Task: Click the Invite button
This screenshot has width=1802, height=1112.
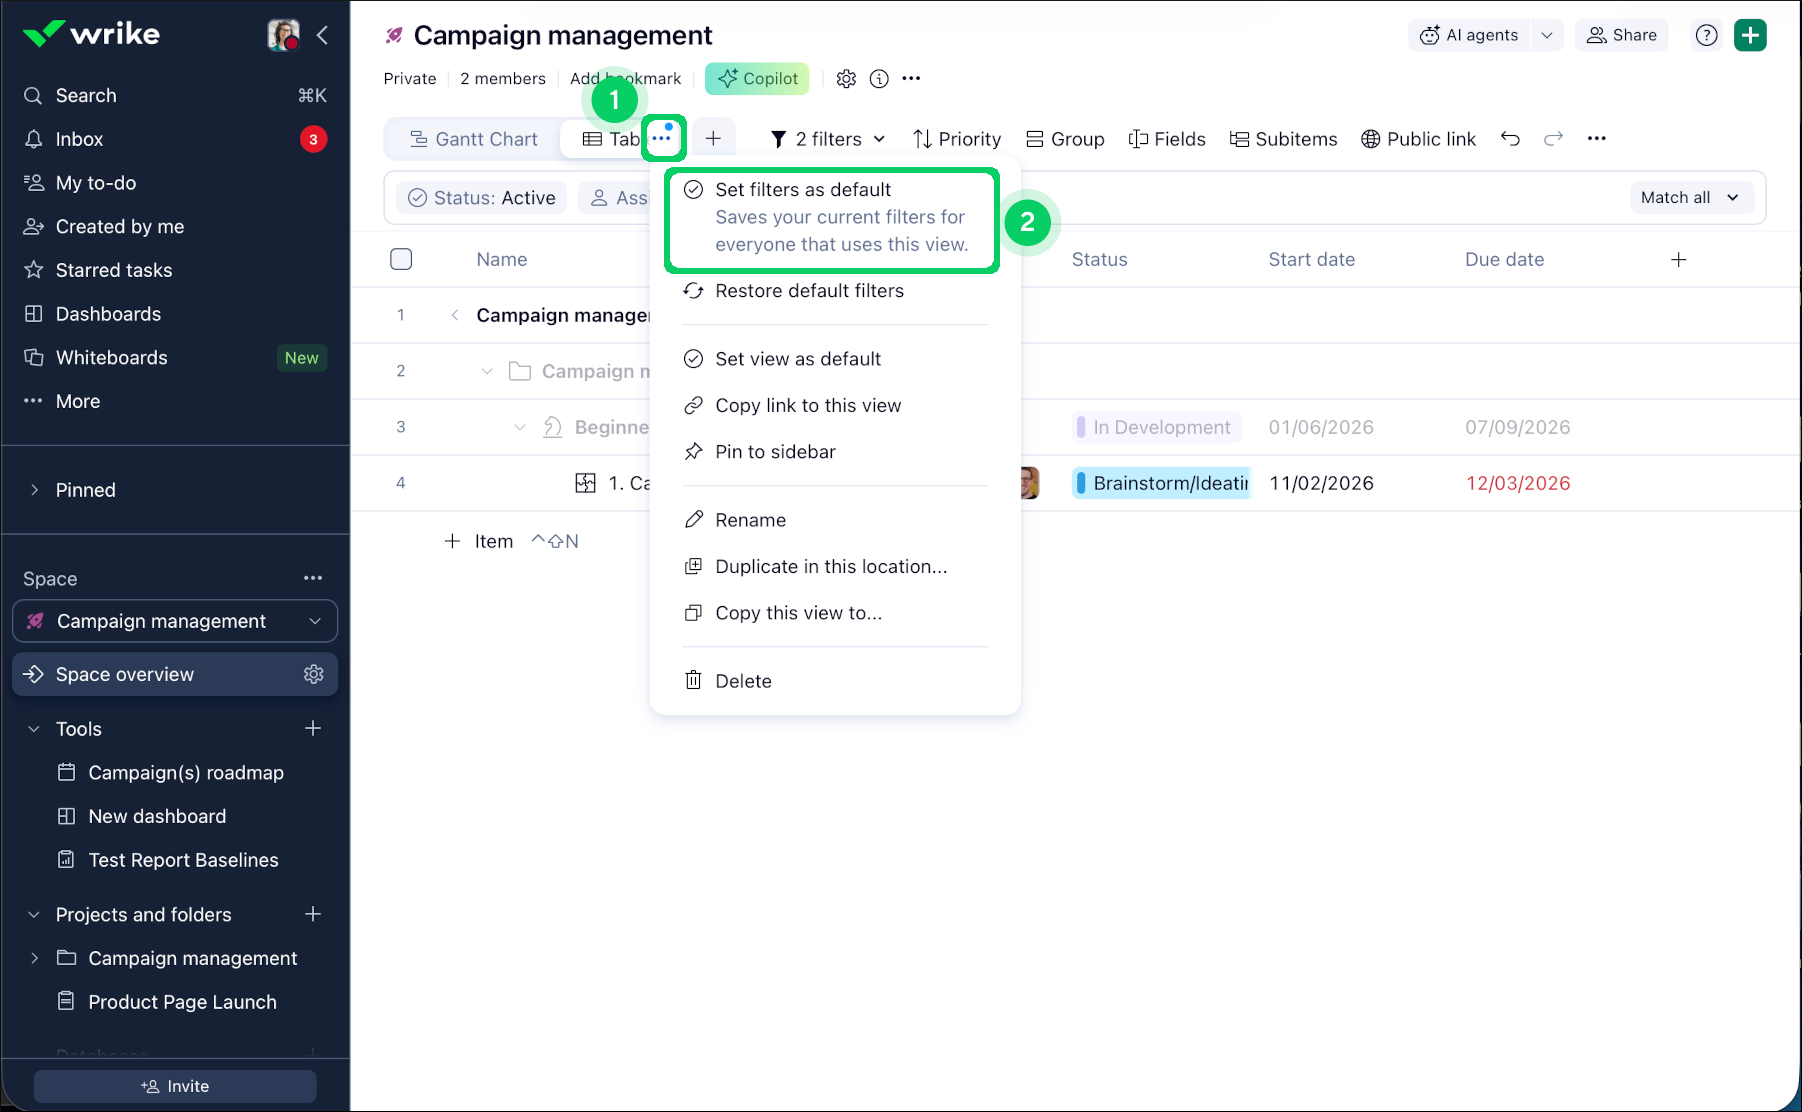Action: tap(175, 1086)
